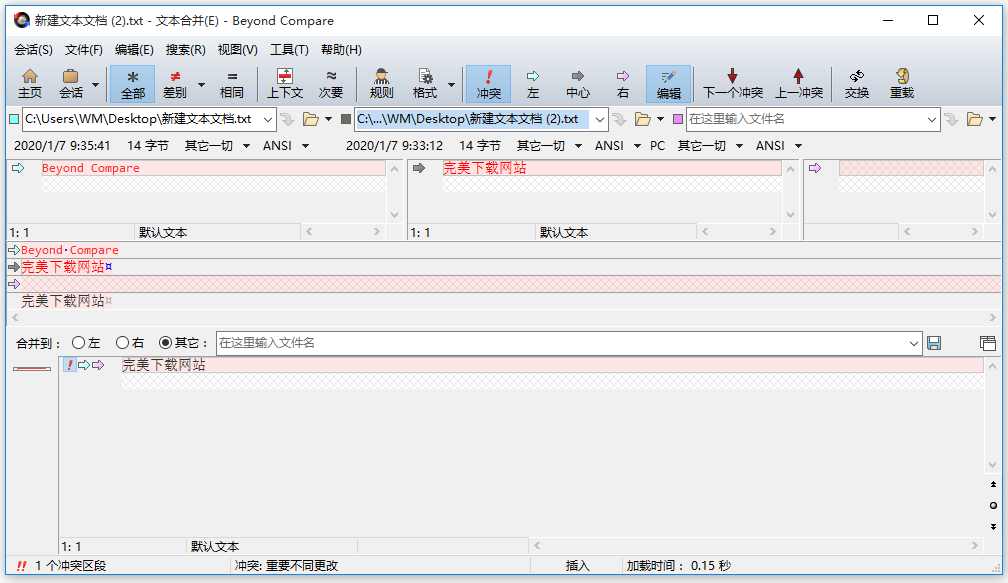Click the 交换 (Swap) toolbar icon
1008x583 pixels.
(856, 84)
